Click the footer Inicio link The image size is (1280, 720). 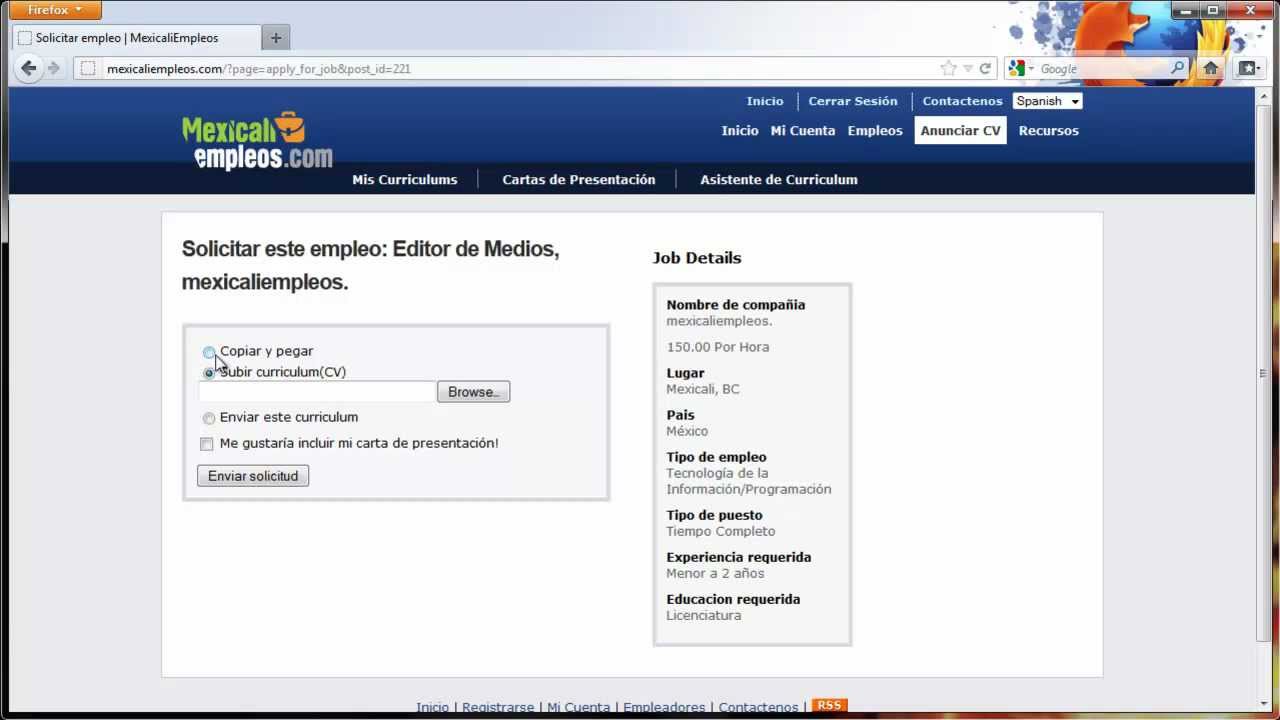[432, 707]
